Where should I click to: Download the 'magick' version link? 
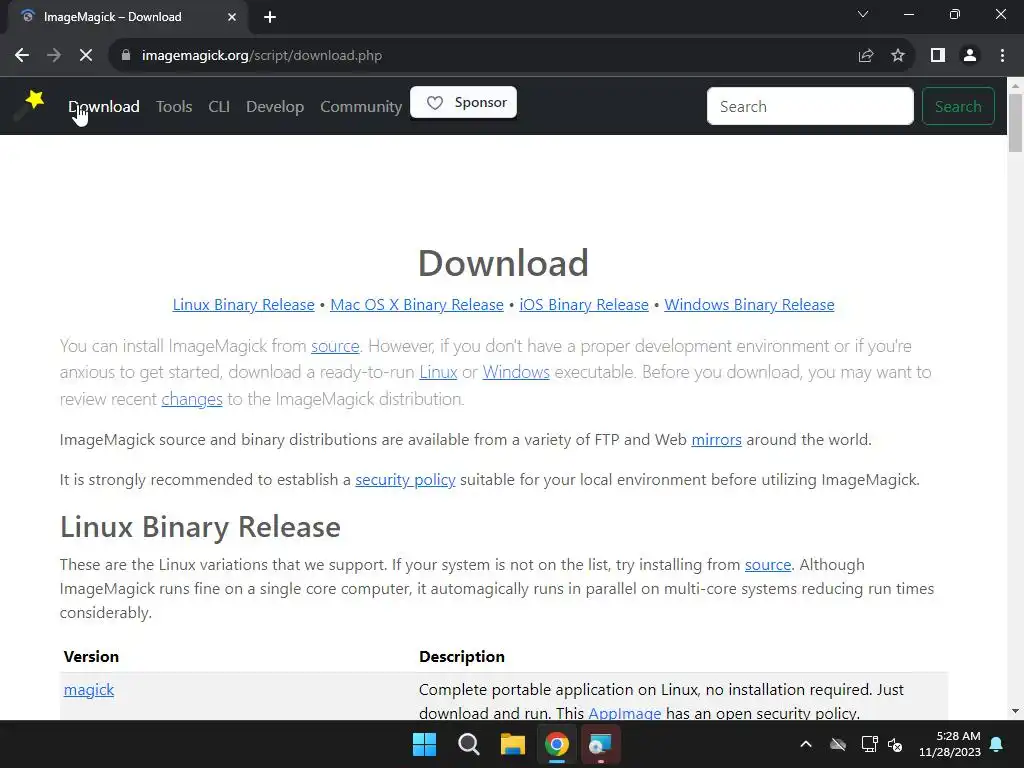89,690
